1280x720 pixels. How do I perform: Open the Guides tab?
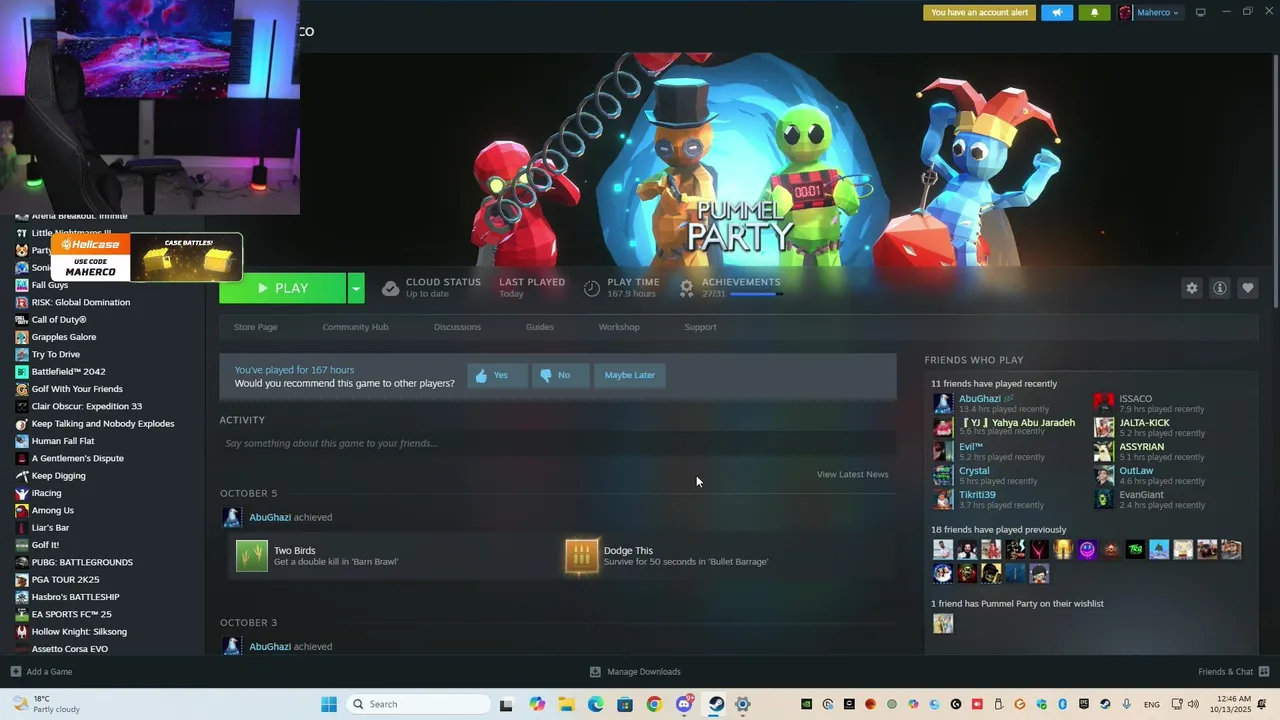tap(540, 327)
